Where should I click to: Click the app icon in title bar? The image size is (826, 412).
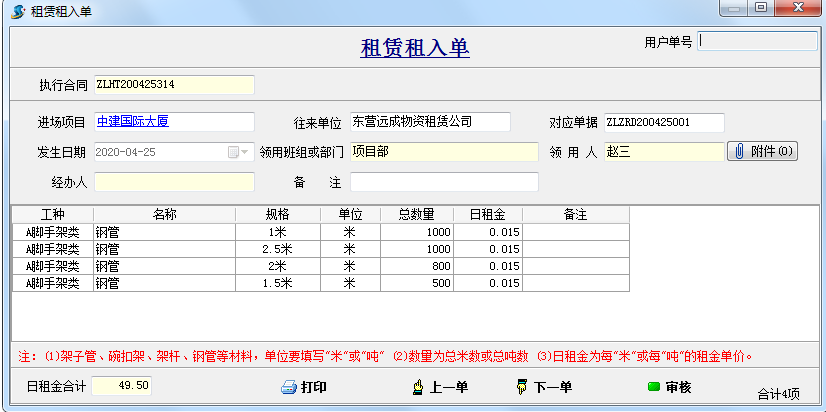coord(17,10)
